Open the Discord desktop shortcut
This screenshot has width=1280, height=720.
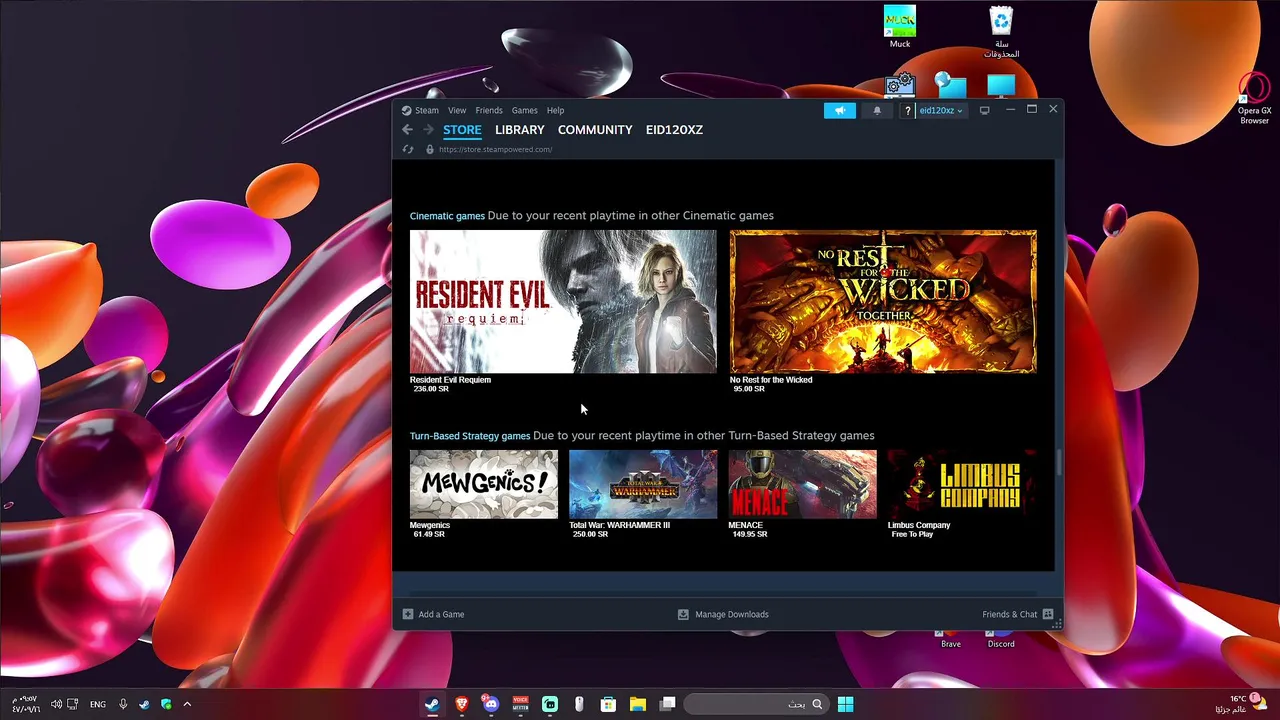tap(1001, 640)
